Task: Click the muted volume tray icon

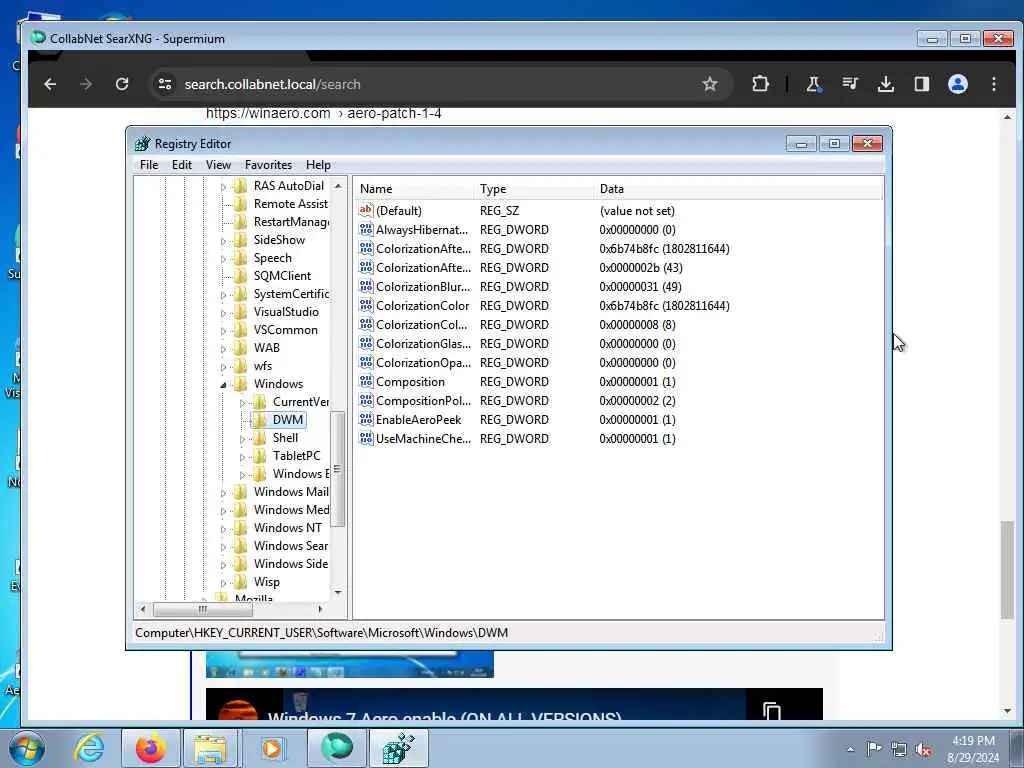Action: pos(923,750)
